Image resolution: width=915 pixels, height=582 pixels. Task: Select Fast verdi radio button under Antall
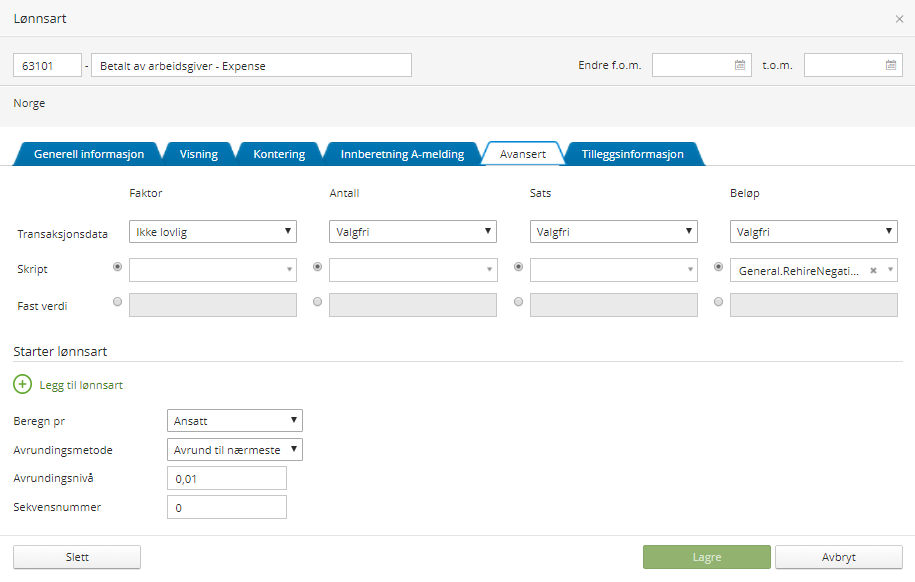point(318,302)
